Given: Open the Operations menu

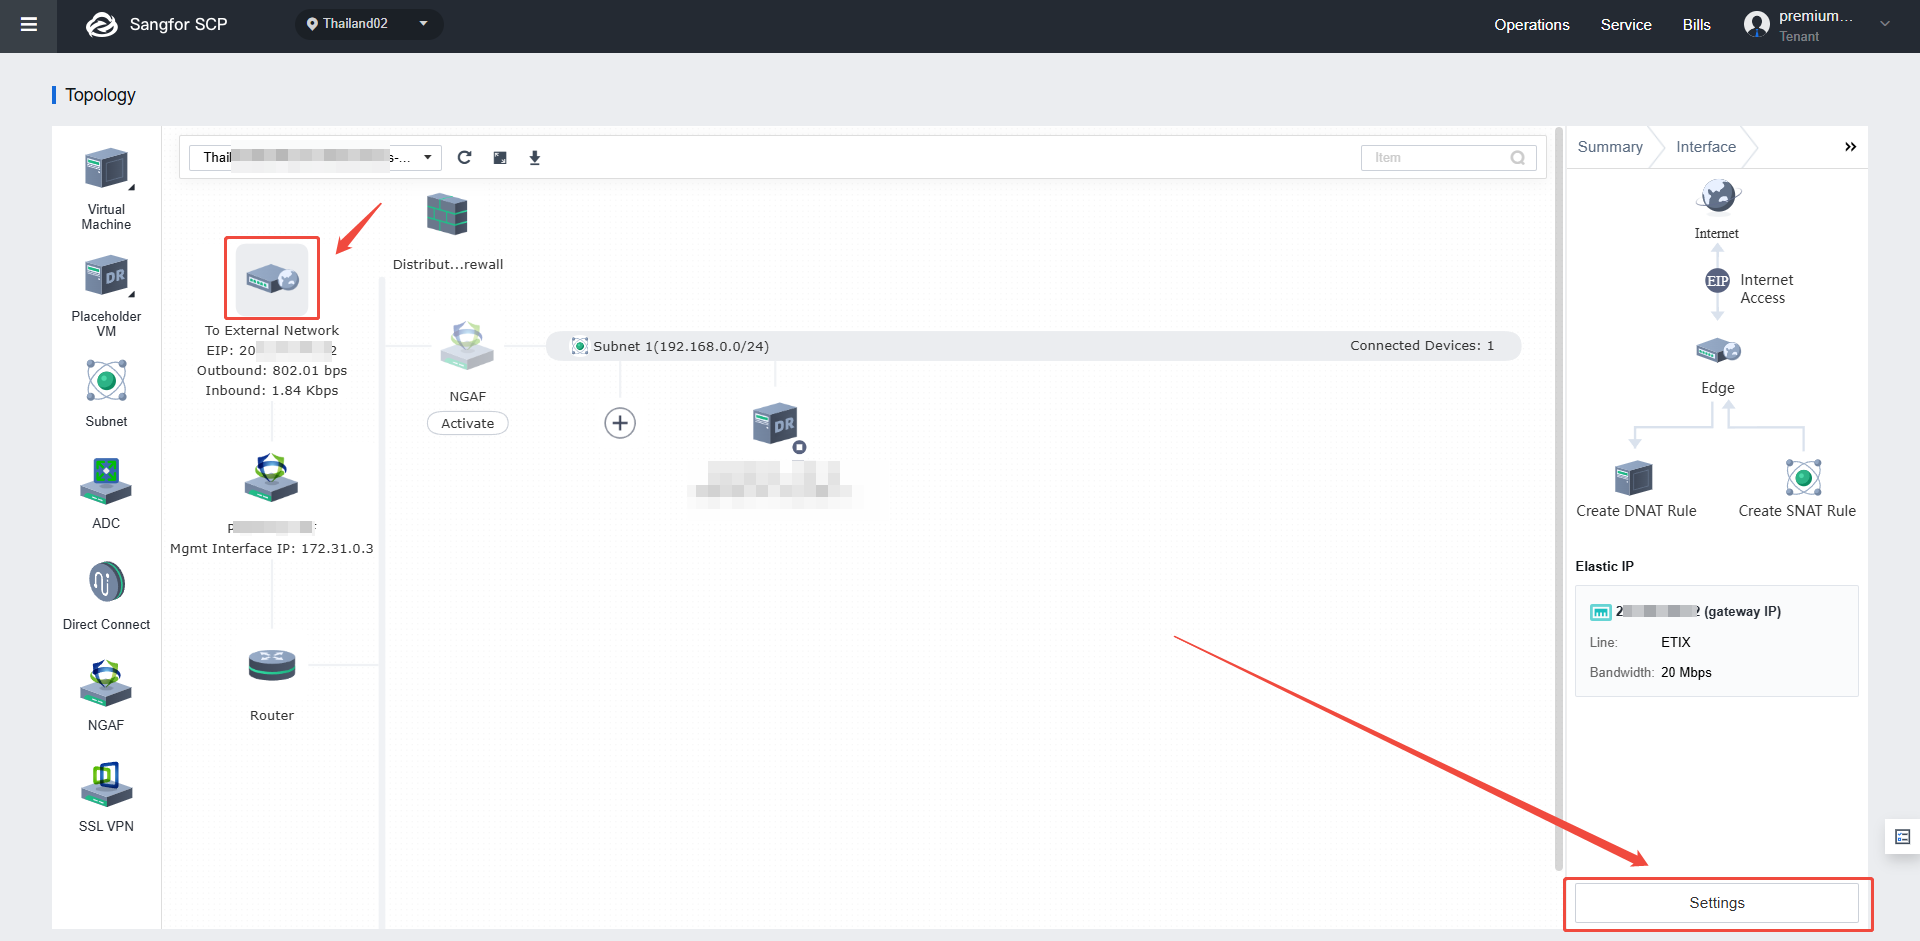Looking at the screenshot, I should tap(1531, 25).
